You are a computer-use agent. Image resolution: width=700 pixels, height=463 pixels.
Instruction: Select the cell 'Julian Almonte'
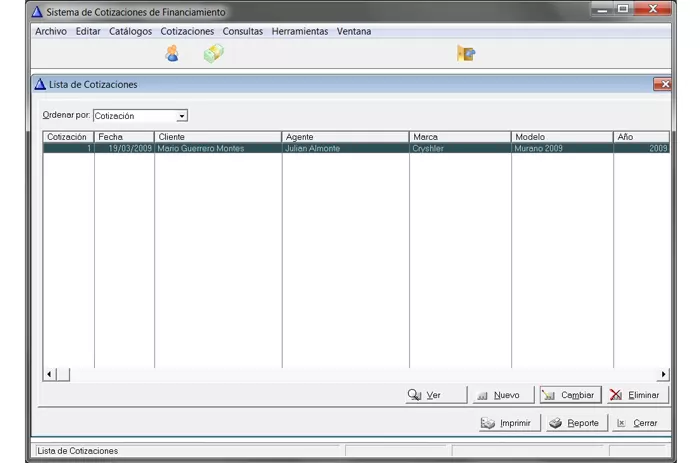346,148
